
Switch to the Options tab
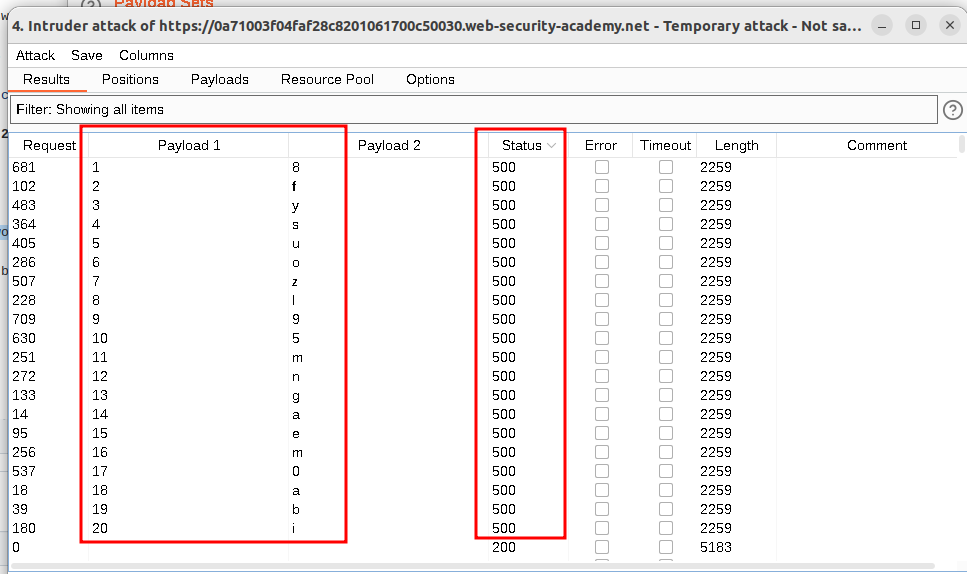[430, 80]
